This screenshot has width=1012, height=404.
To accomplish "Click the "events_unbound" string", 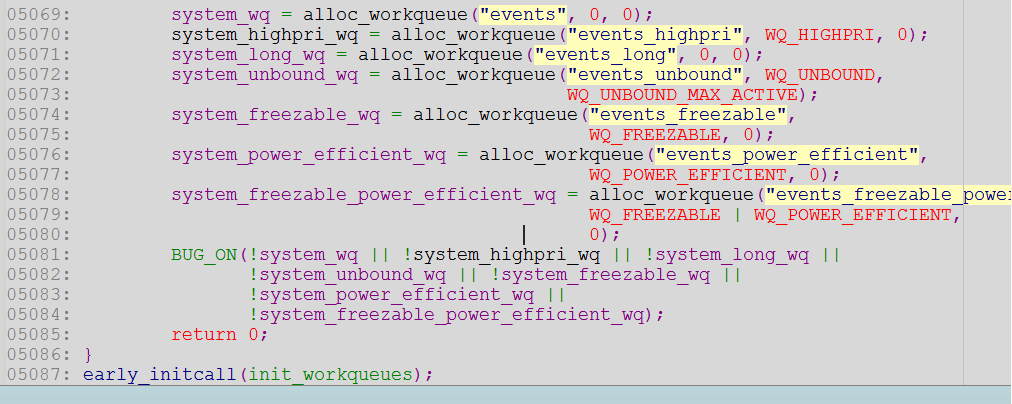I will point(654,74).
